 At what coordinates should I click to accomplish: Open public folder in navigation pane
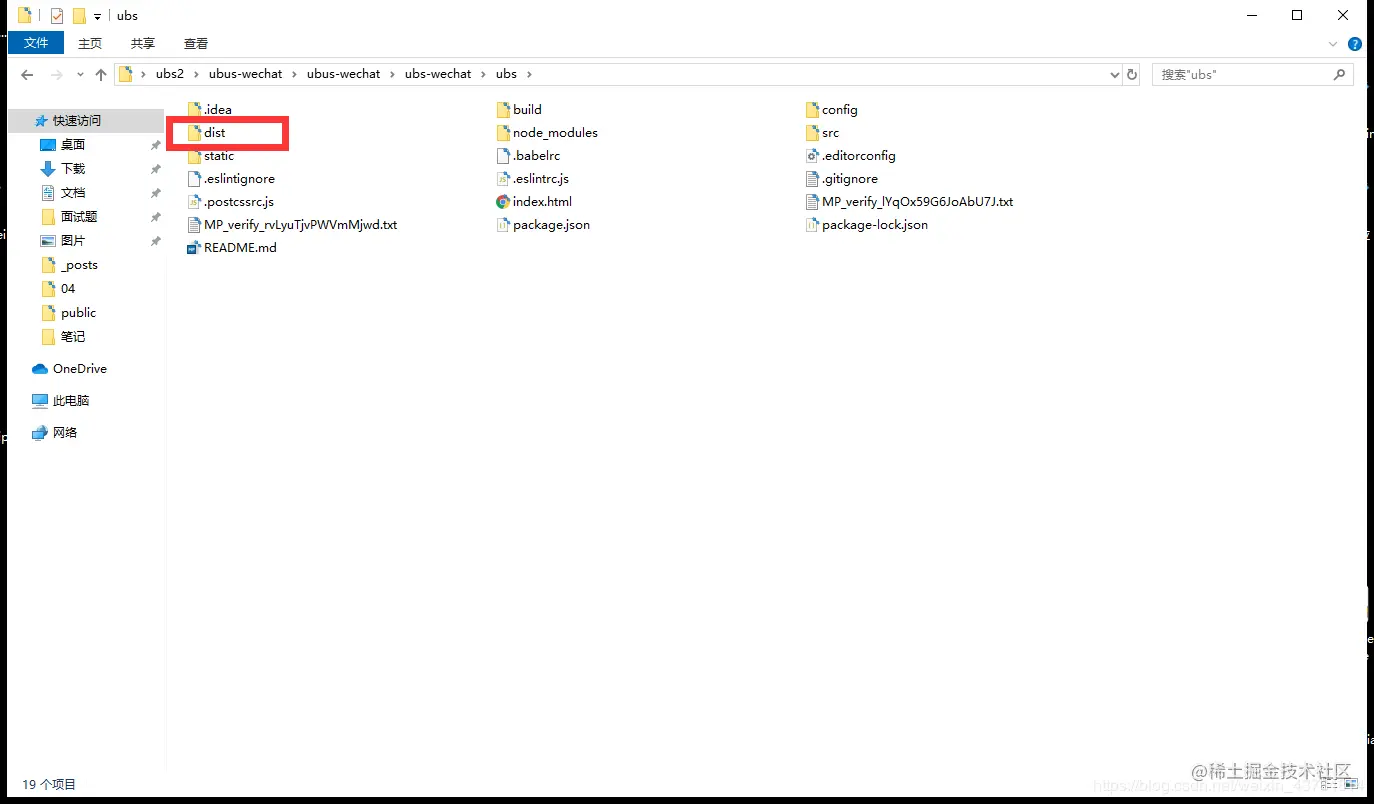[78, 312]
